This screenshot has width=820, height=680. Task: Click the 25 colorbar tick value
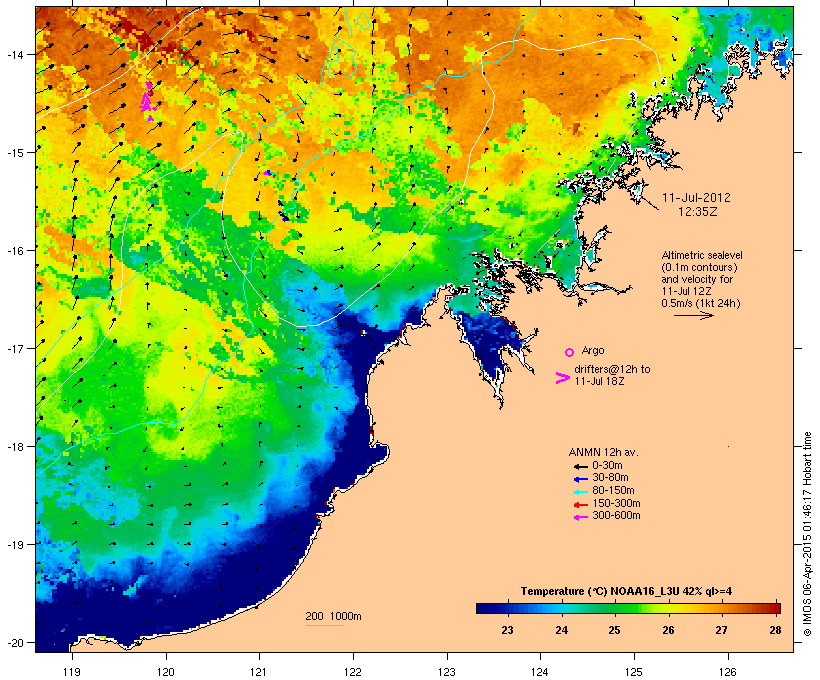(614, 630)
